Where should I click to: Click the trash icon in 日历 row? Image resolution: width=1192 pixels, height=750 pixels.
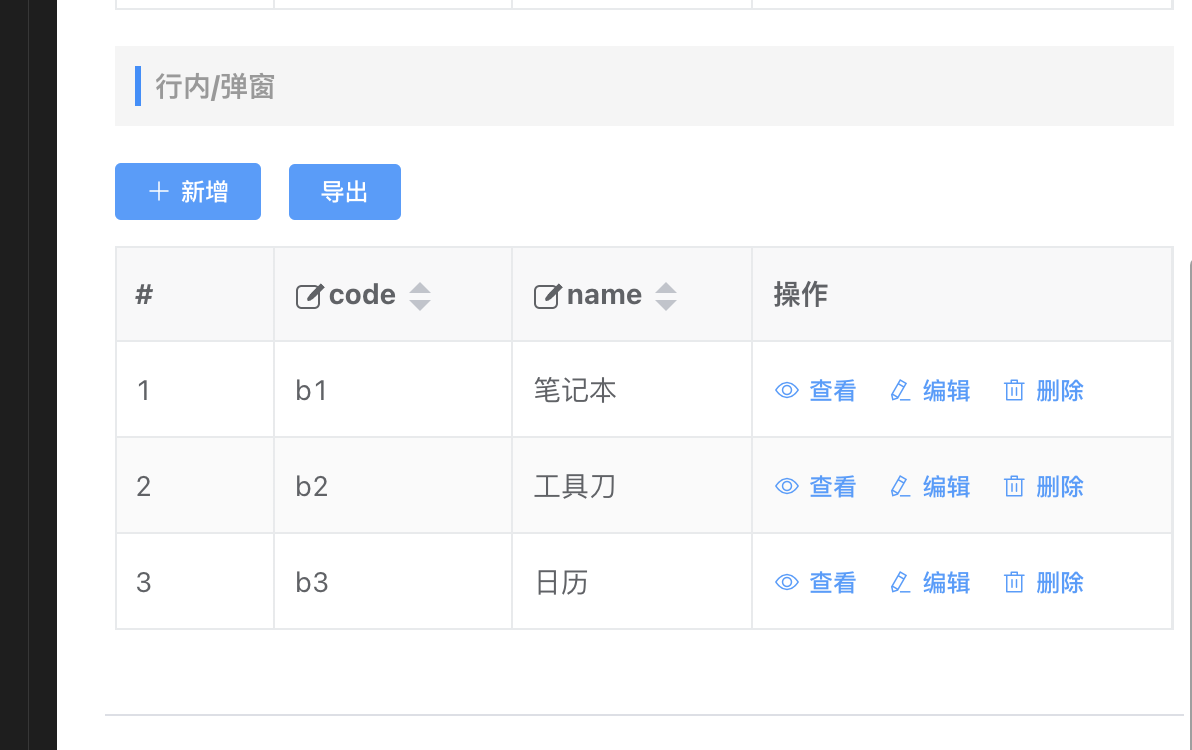pos(1014,582)
